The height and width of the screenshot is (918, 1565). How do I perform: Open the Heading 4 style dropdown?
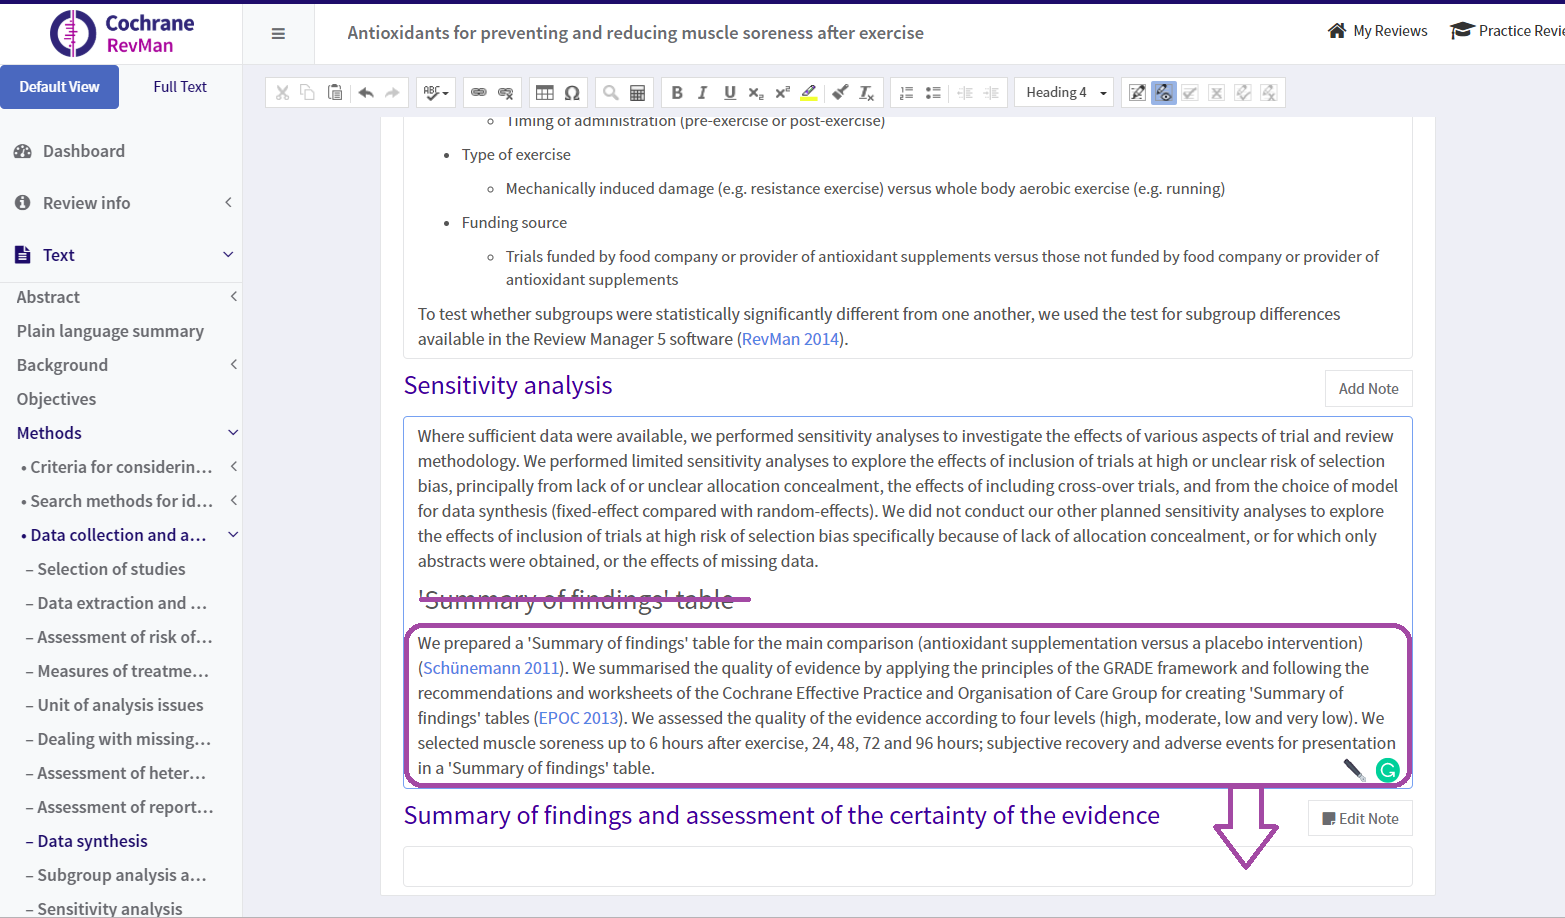pyautogui.click(x=1065, y=93)
